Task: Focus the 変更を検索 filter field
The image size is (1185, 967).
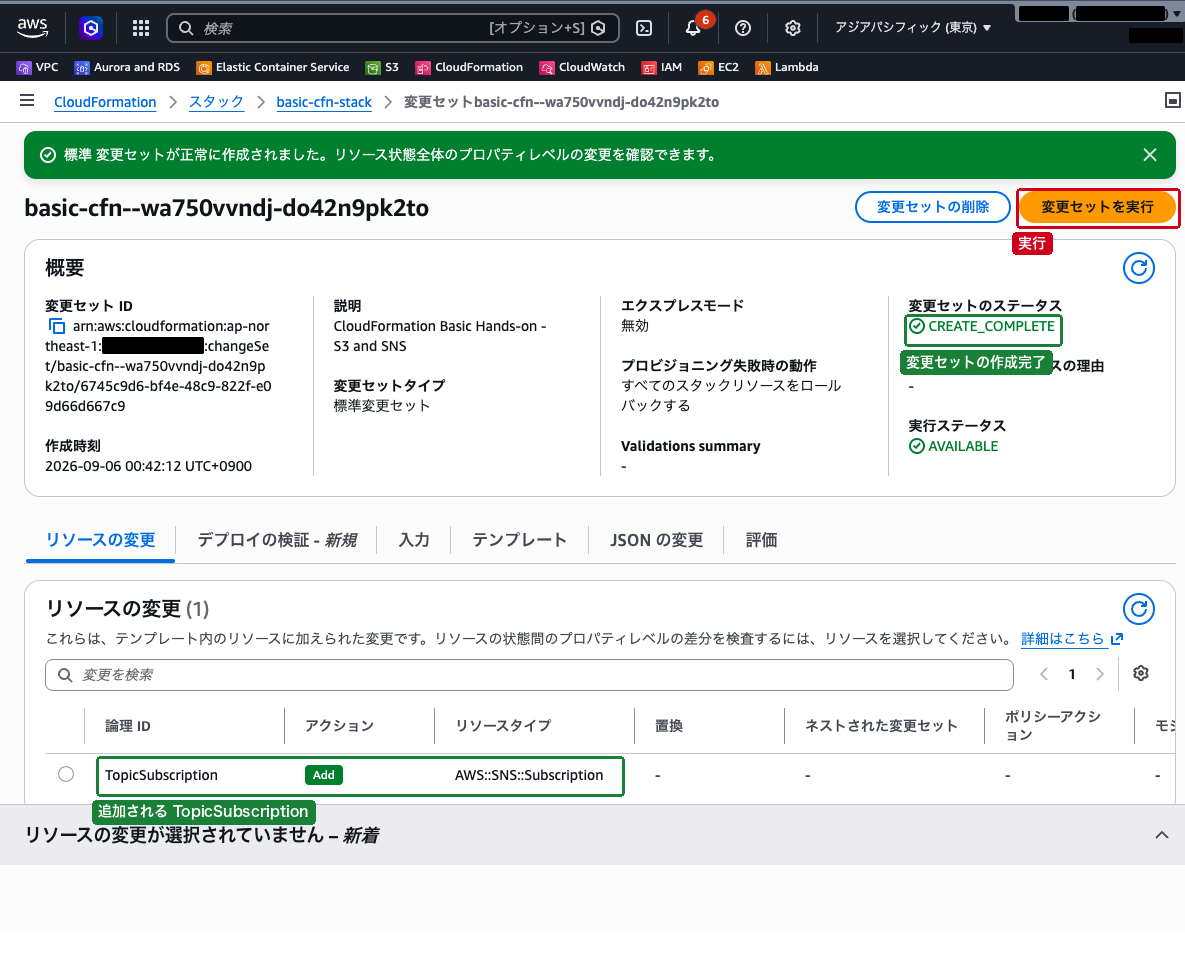Action: coord(529,675)
